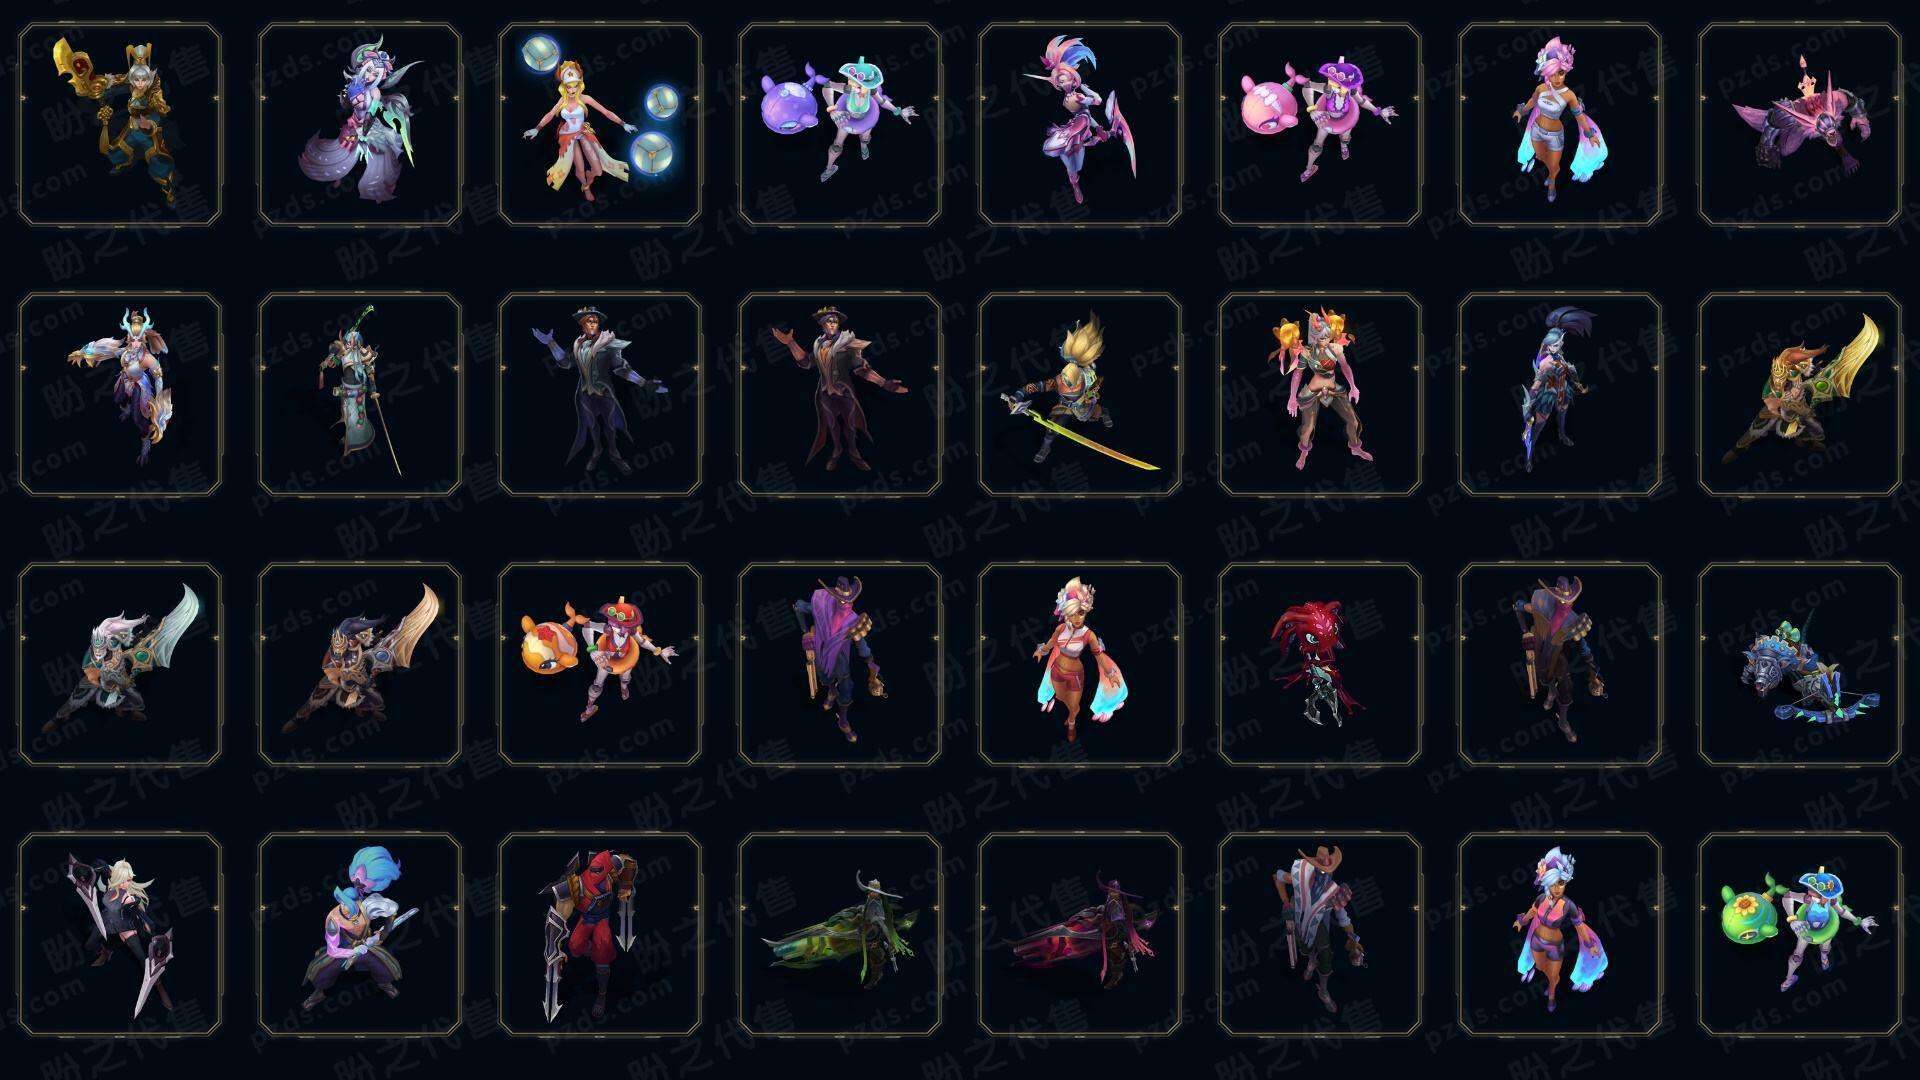Choose the orange fish companion skin
The width and height of the screenshot is (1920, 1080).
tap(600, 664)
